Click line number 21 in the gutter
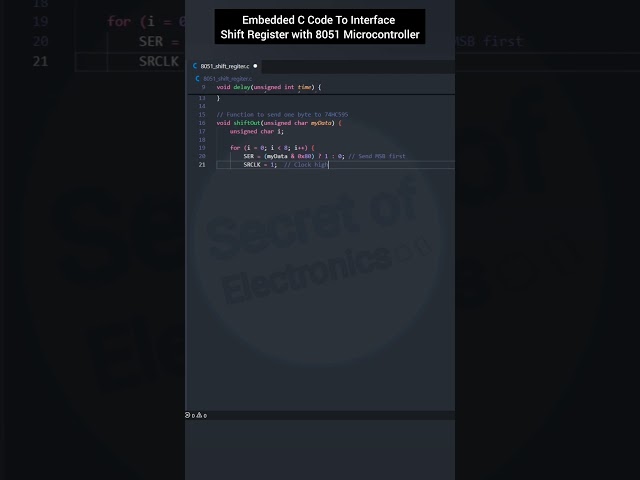The image size is (640, 480). tap(202, 164)
